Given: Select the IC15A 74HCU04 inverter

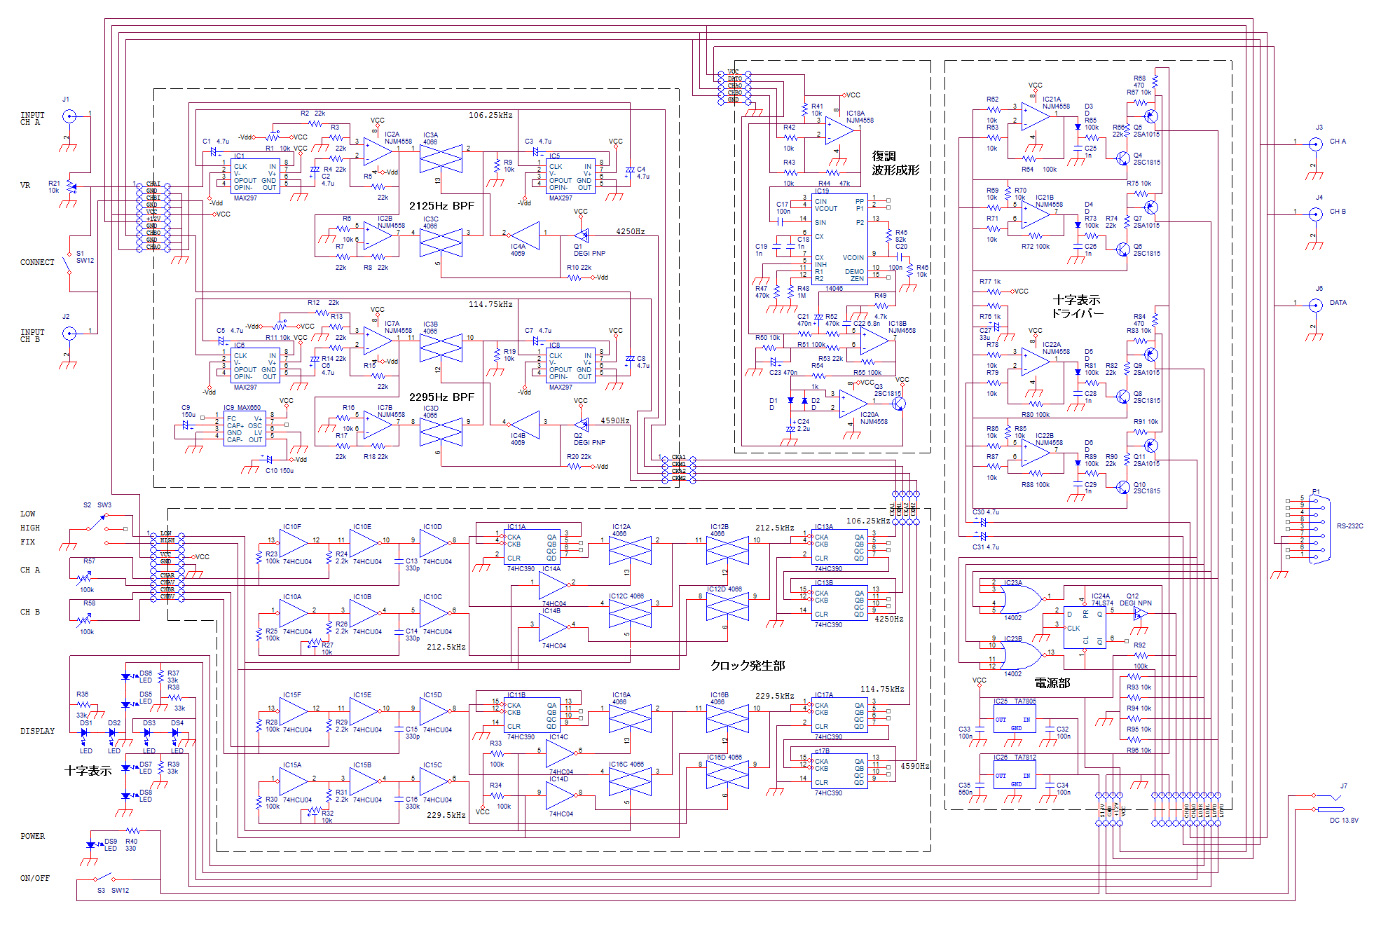Looking at the screenshot, I should [x=295, y=782].
